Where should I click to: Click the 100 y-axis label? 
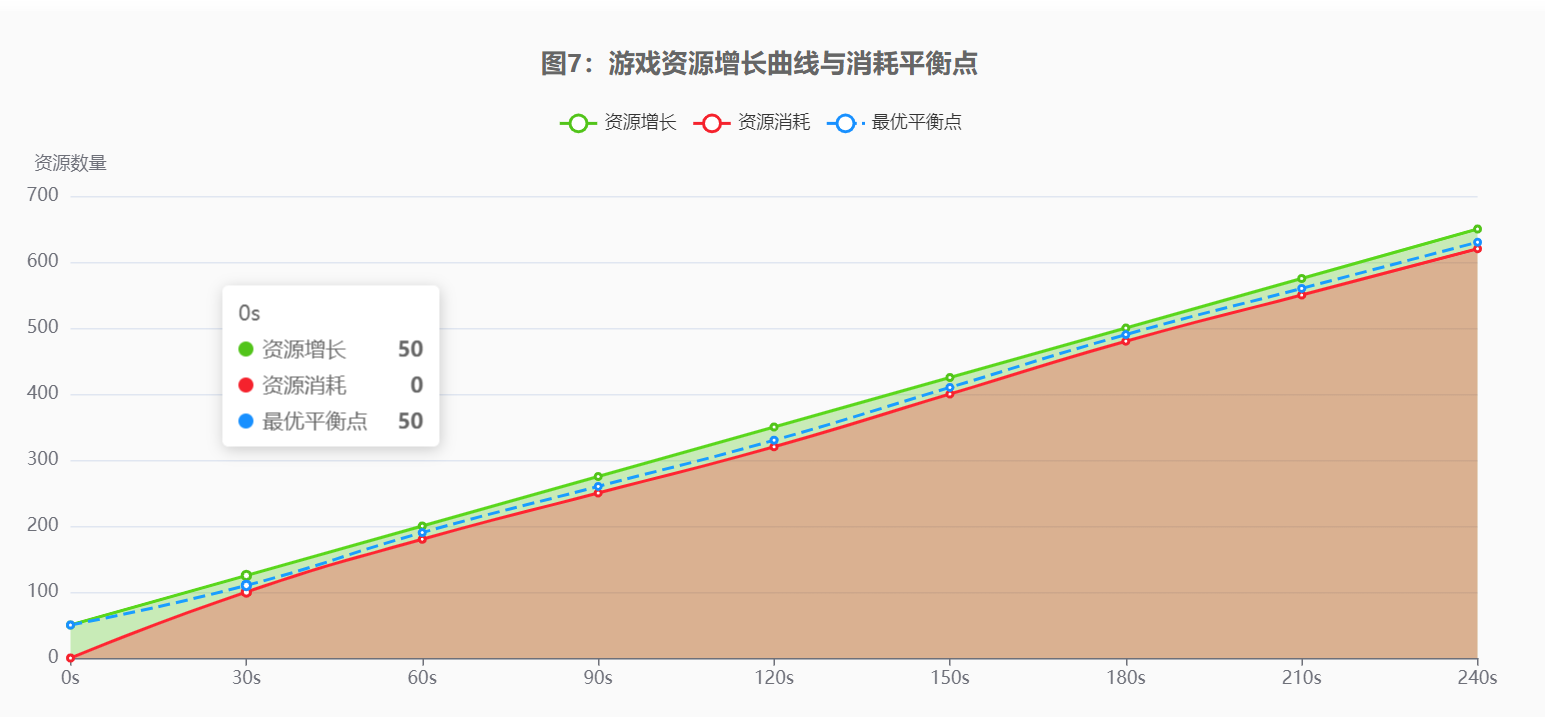coord(43,591)
